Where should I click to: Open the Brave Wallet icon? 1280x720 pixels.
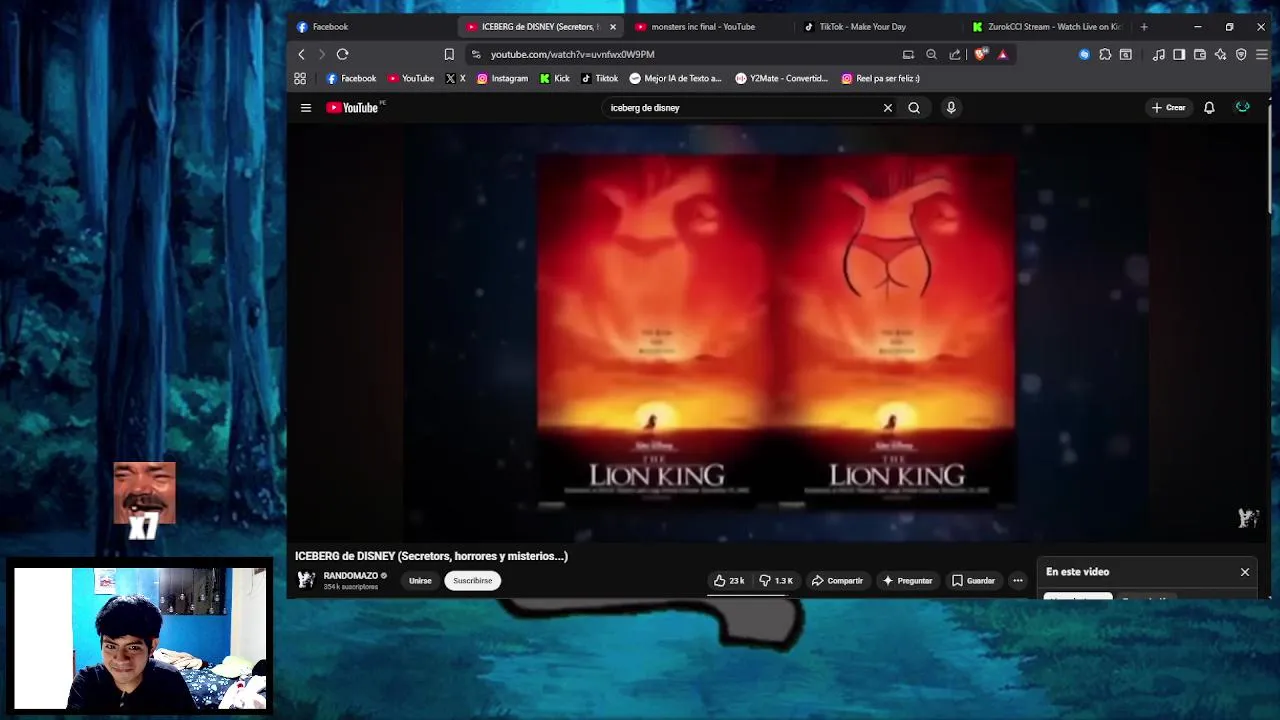tap(1200, 54)
